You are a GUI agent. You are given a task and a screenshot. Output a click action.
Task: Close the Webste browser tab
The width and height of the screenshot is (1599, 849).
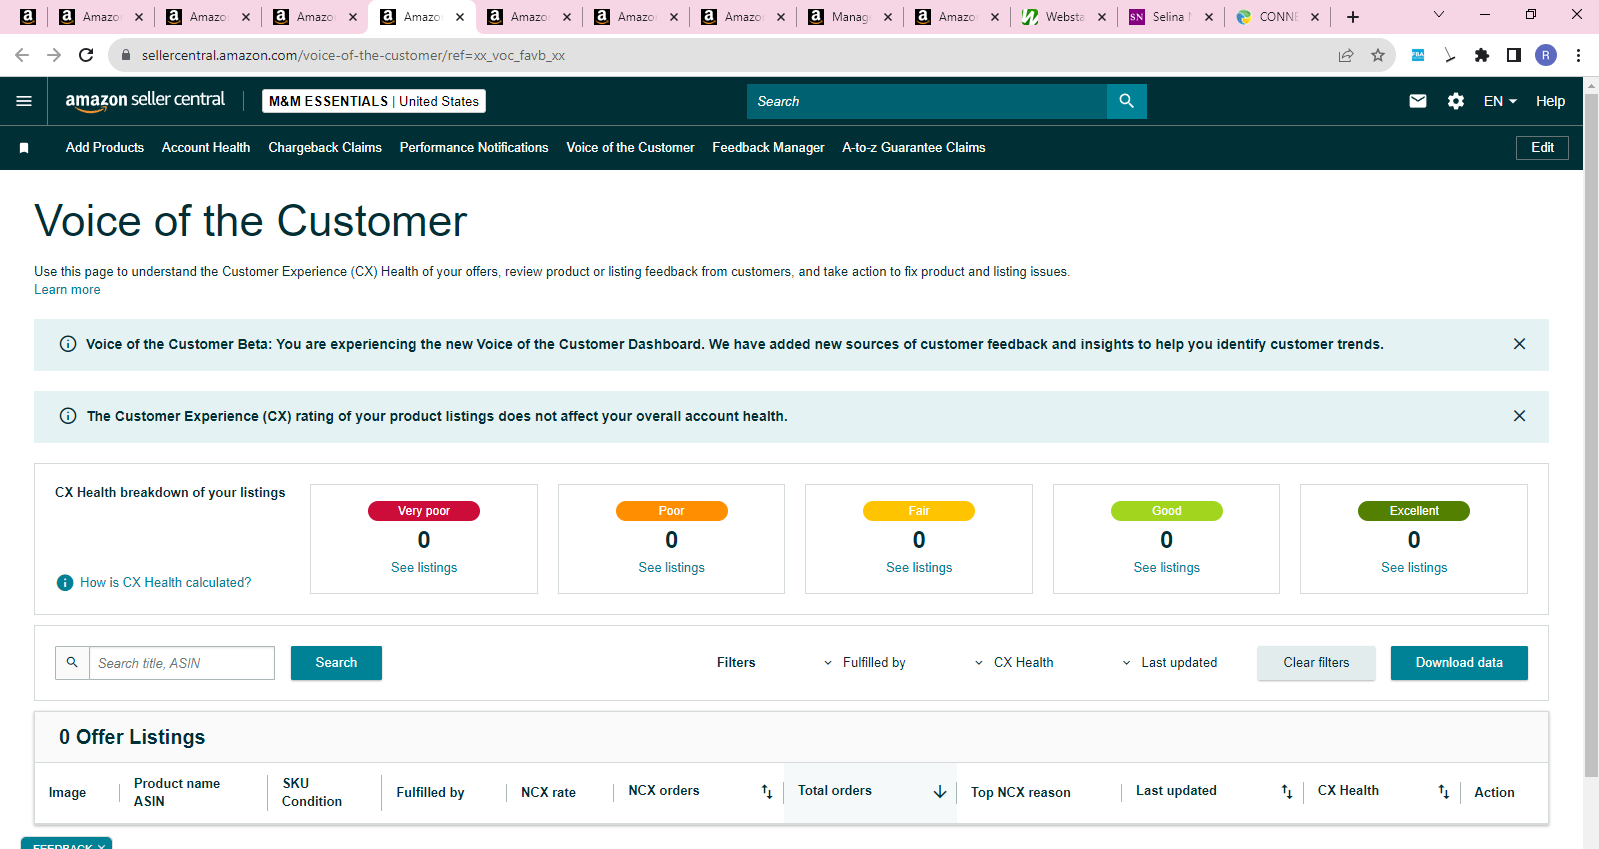coord(1102,17)
